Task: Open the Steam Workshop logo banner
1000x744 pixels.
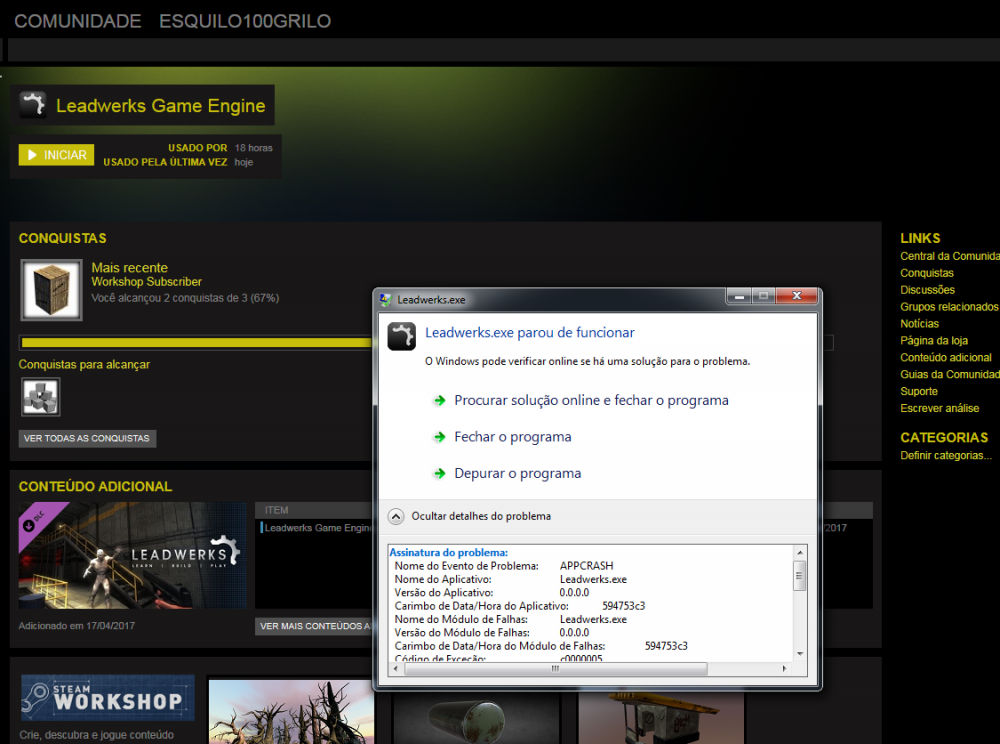Action: pyautogui.click(x=108, y=697)
